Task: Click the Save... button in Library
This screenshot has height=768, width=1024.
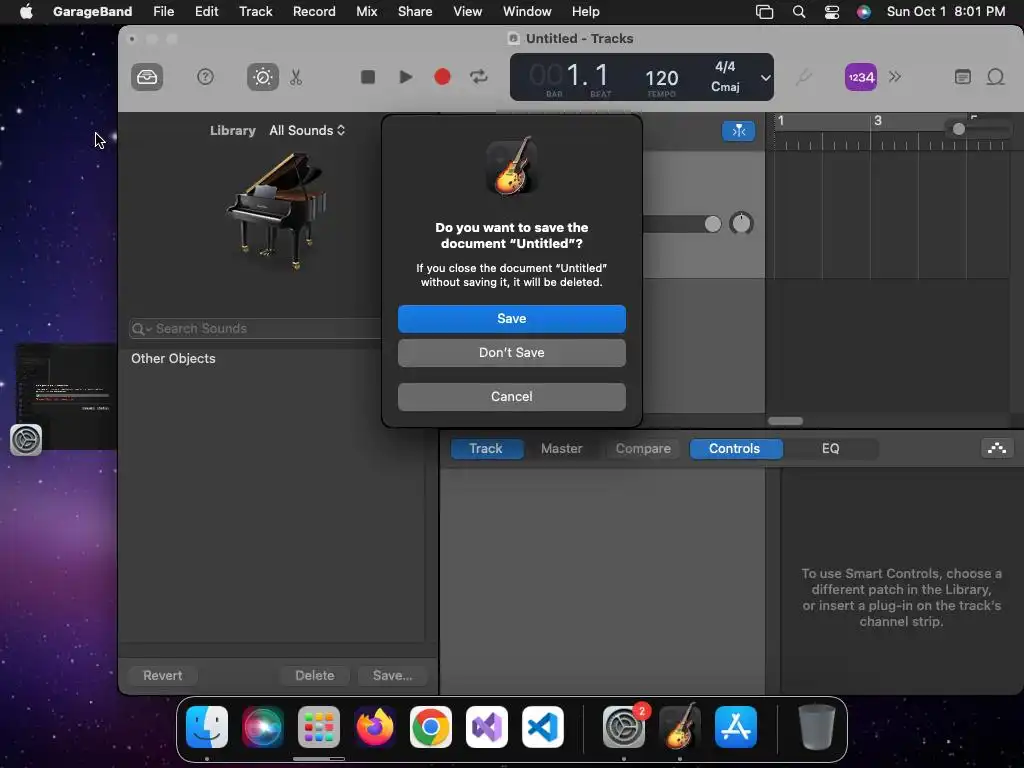Action: [x=392, y=676]
